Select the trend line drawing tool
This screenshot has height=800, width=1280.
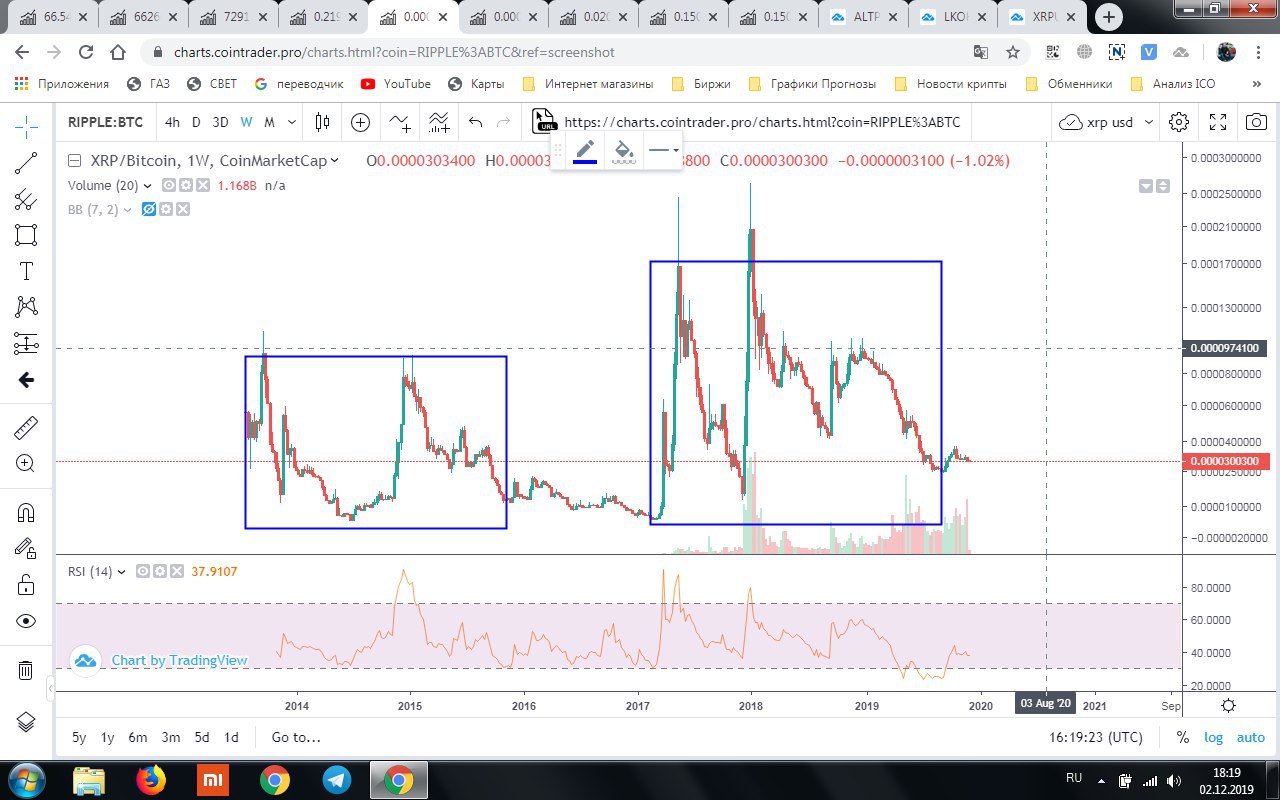pos(26,163)
